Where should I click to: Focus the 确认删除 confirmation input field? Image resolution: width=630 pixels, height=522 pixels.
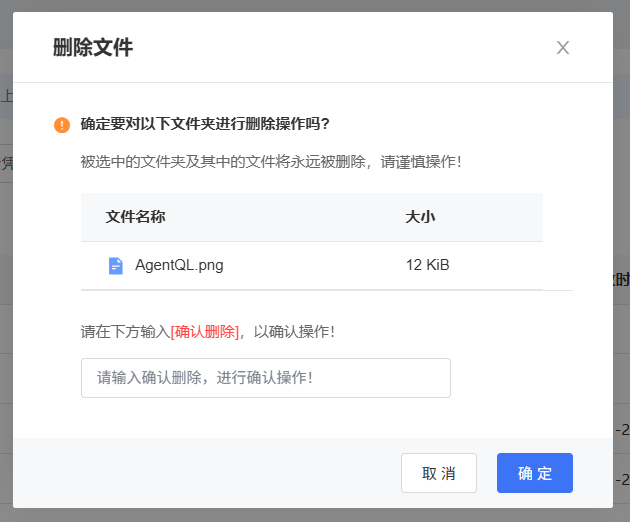click(x=265, y=378)
